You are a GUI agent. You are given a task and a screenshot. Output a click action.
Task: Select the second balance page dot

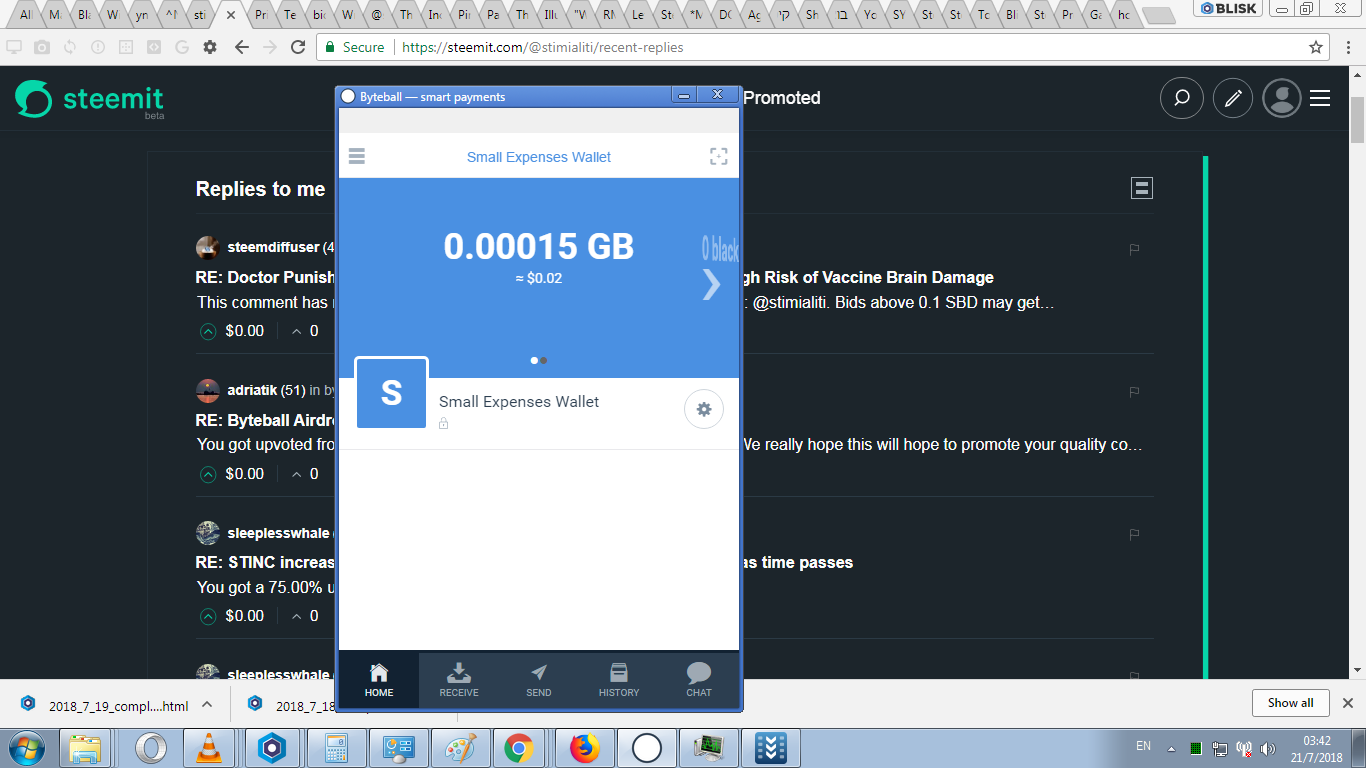coord(543,360)
